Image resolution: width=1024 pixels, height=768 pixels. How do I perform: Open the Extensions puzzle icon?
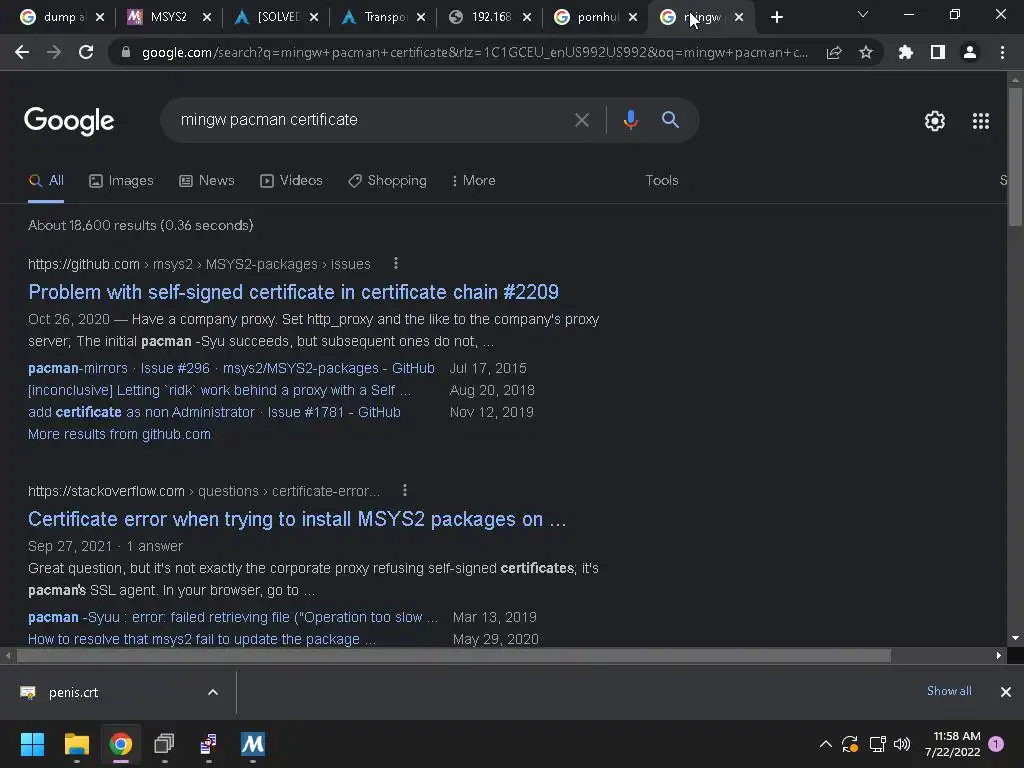906,52
